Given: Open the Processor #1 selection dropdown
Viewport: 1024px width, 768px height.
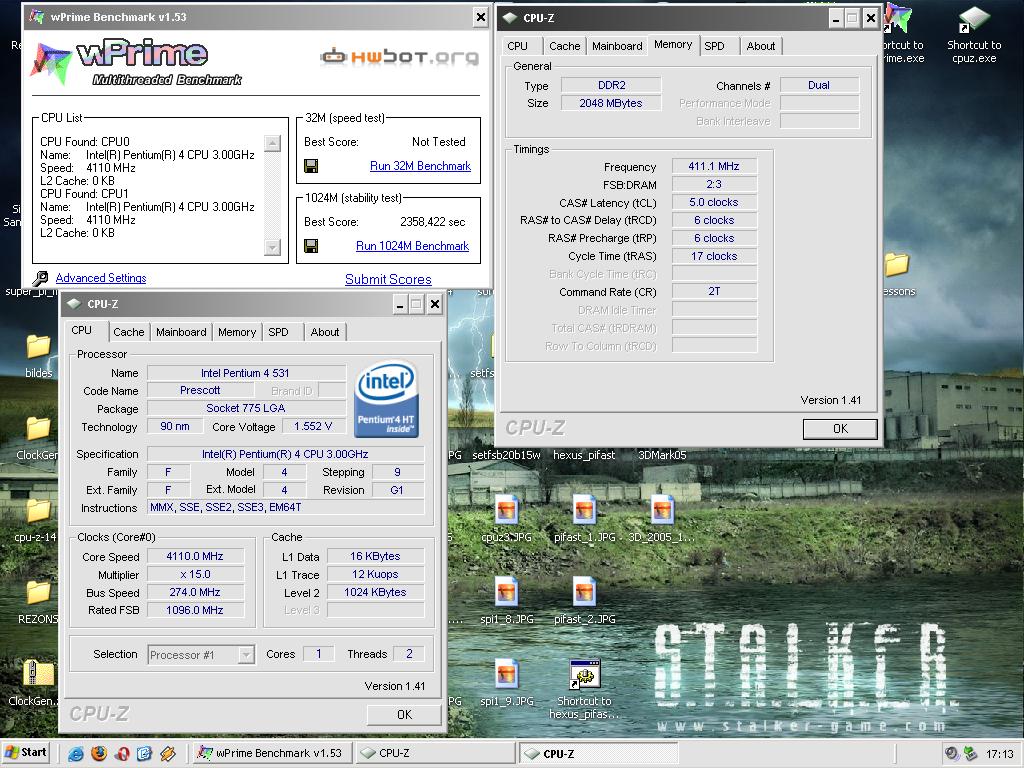Looking at the screenshot, I should click(x=246, y=654).
